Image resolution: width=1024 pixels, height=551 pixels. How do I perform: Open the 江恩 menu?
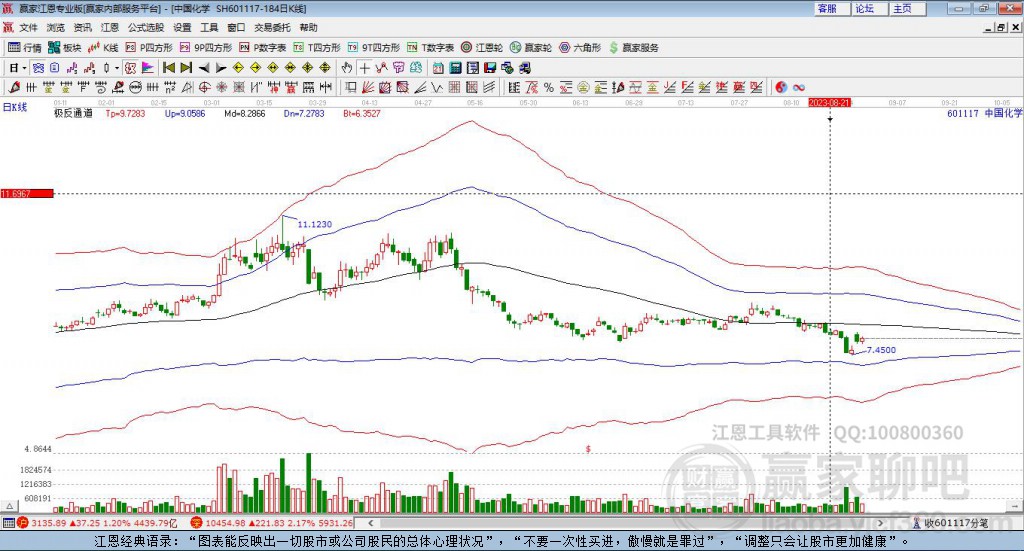109,27
